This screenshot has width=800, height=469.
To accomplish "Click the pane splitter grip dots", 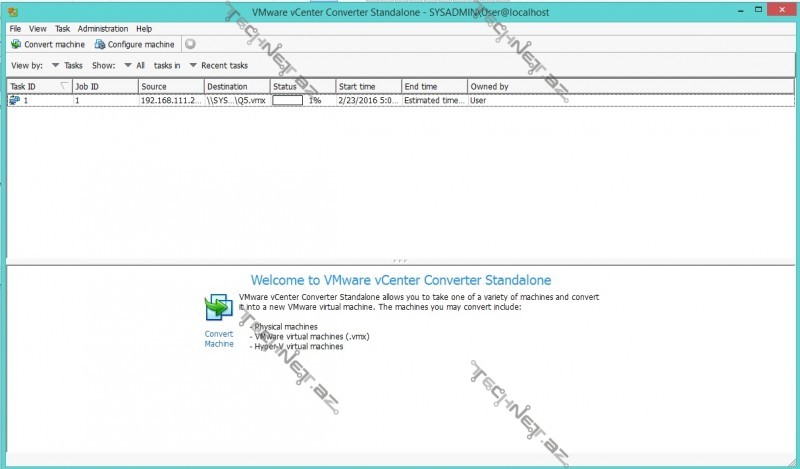I will click(x=400, y=259).
